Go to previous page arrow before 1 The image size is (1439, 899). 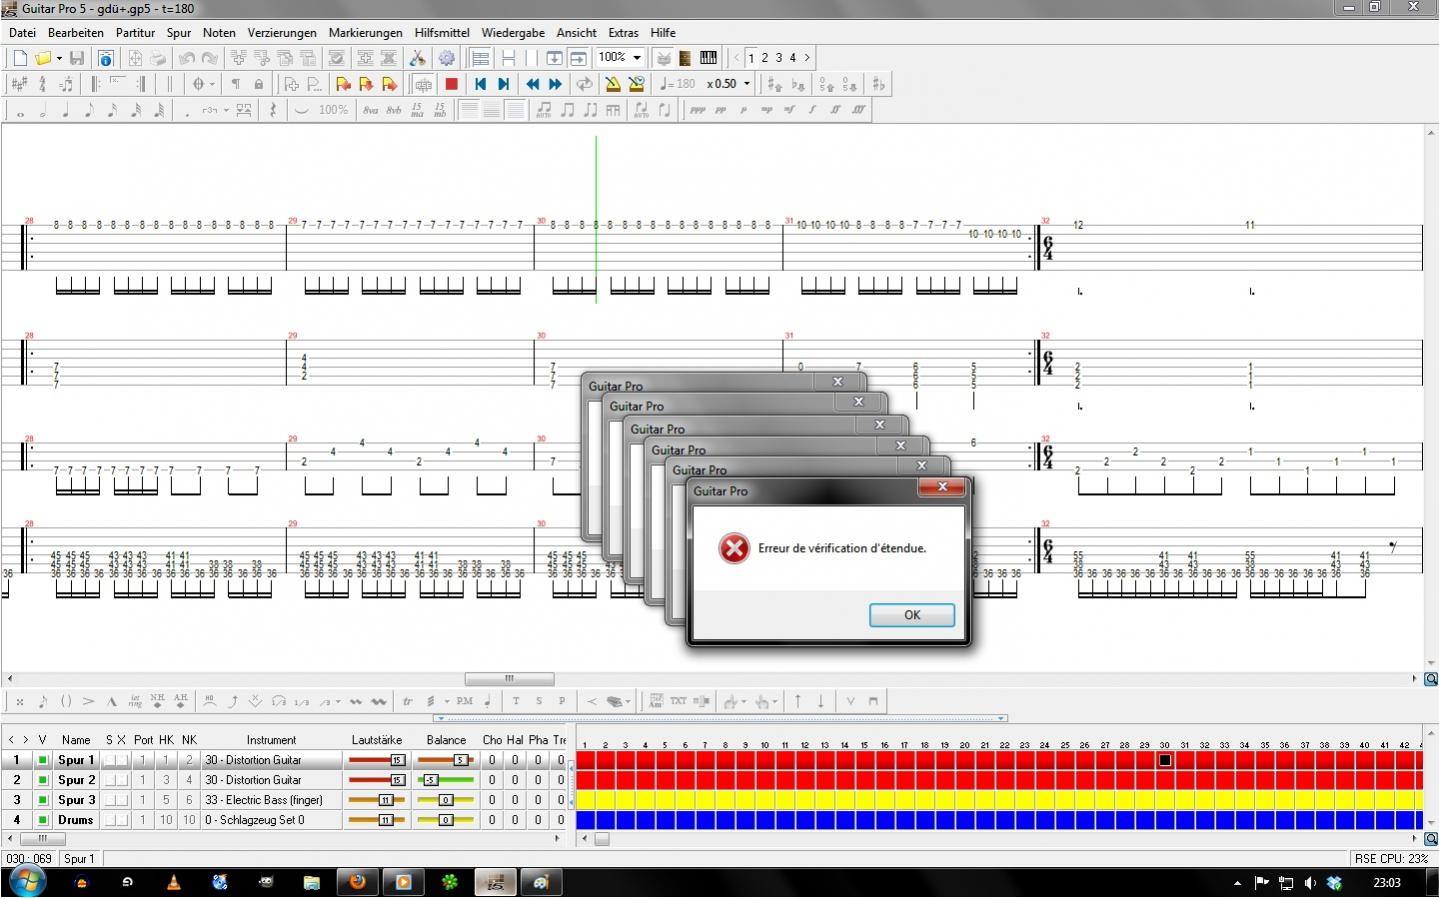pos(737,58)
